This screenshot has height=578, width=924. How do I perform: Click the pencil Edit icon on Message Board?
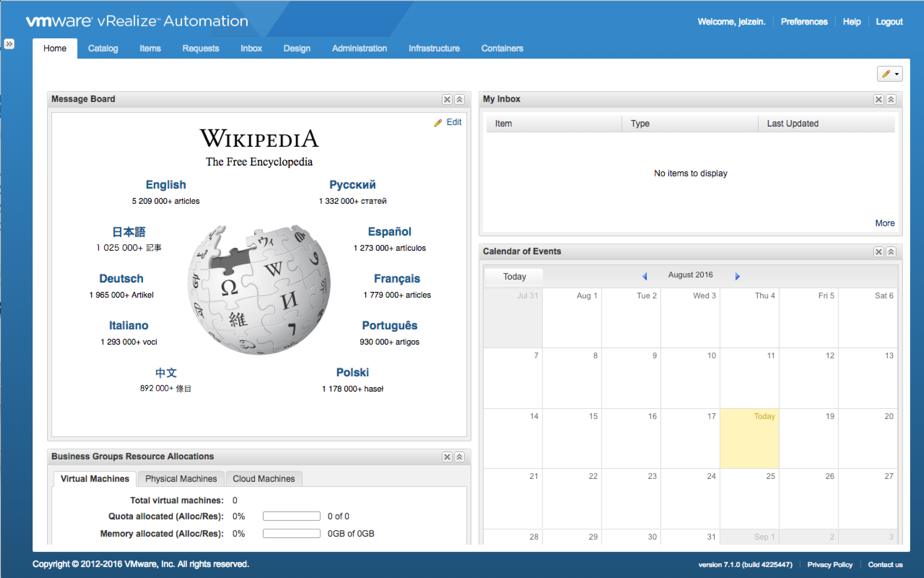438,123
